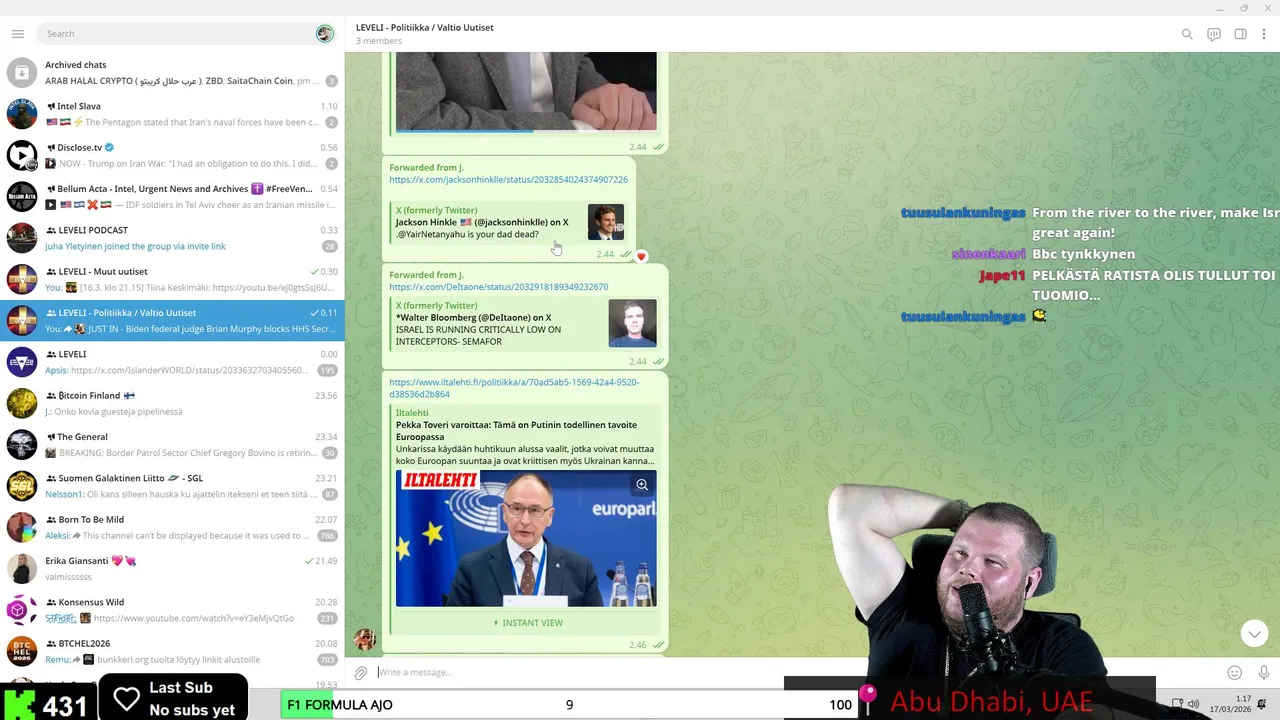Click first 'Forwarded from J.' sender name
This screenshot has height=720, width=1280.
coord(426,167)
